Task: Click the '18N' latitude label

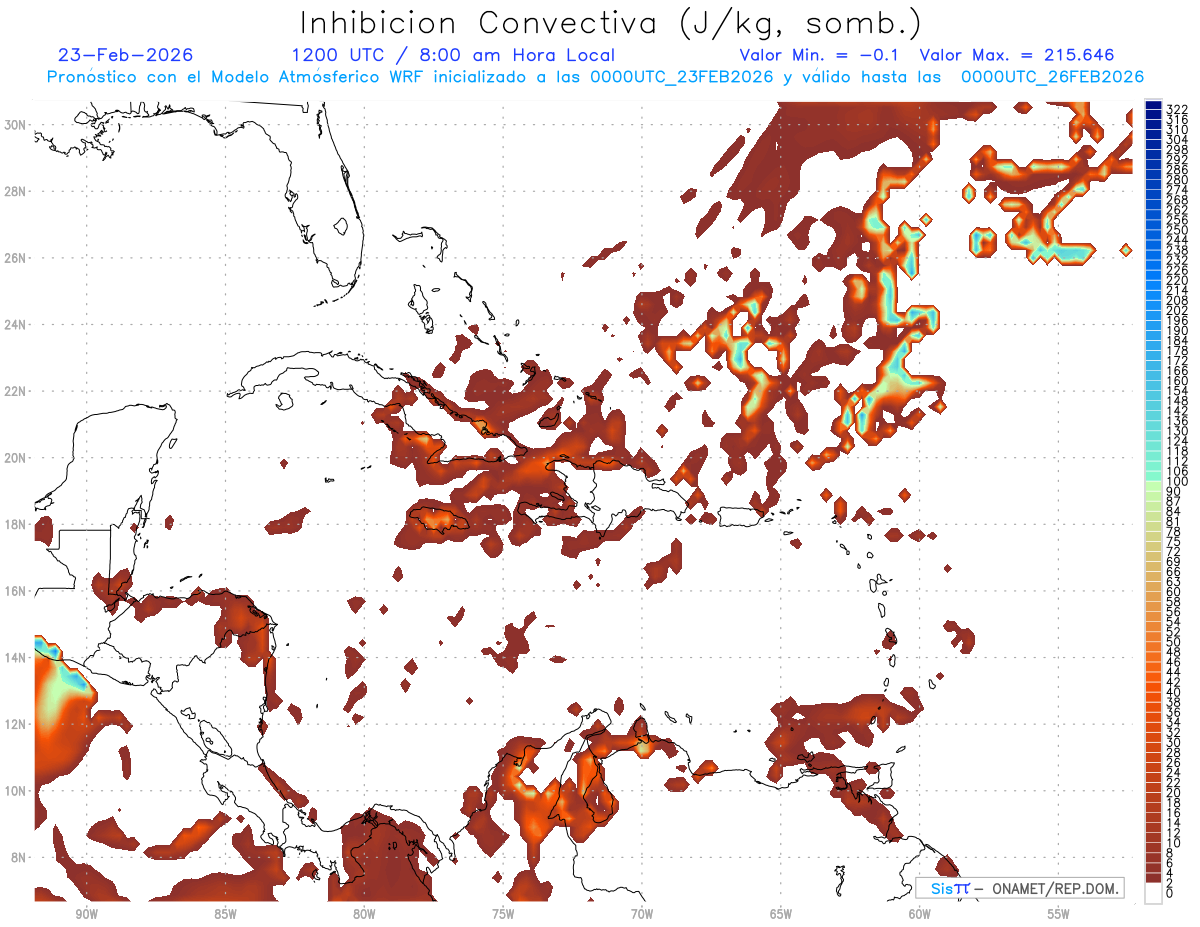Action: pyautogui.click(x=15, y=524)
